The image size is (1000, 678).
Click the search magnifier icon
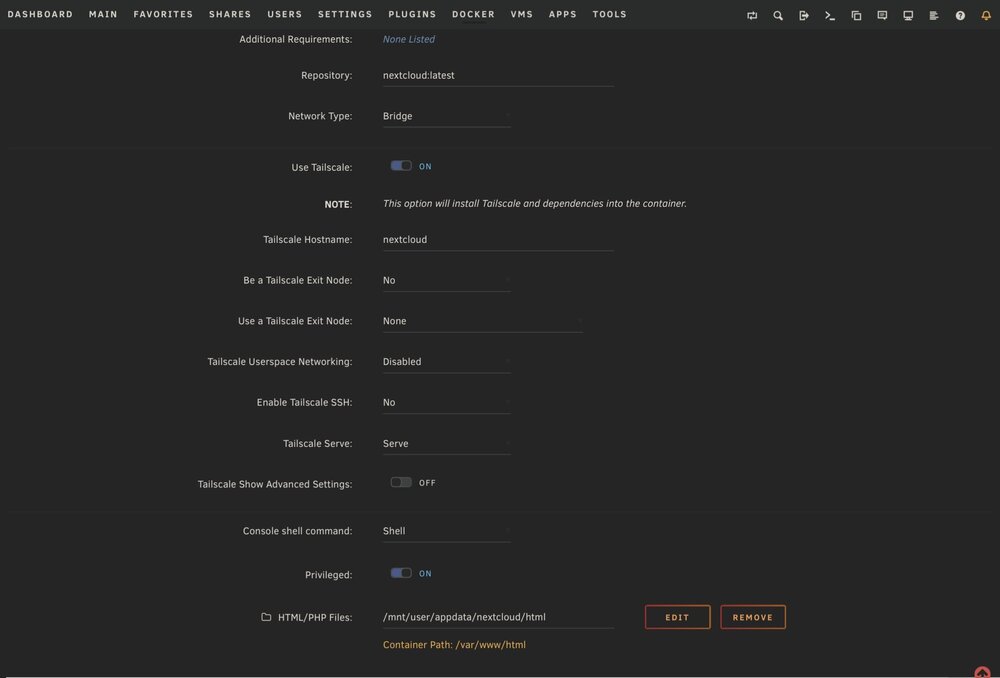tap(778, 15)
